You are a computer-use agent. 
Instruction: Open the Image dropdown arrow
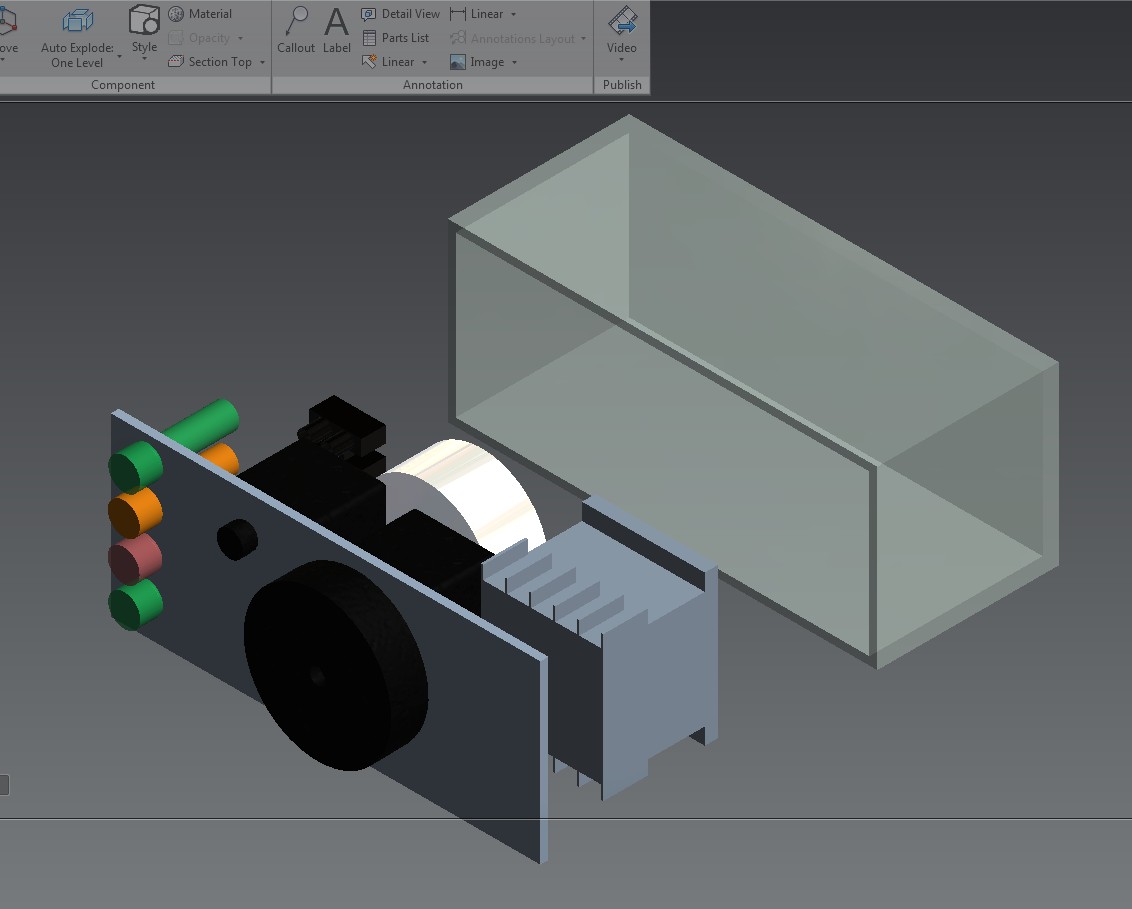515,63
